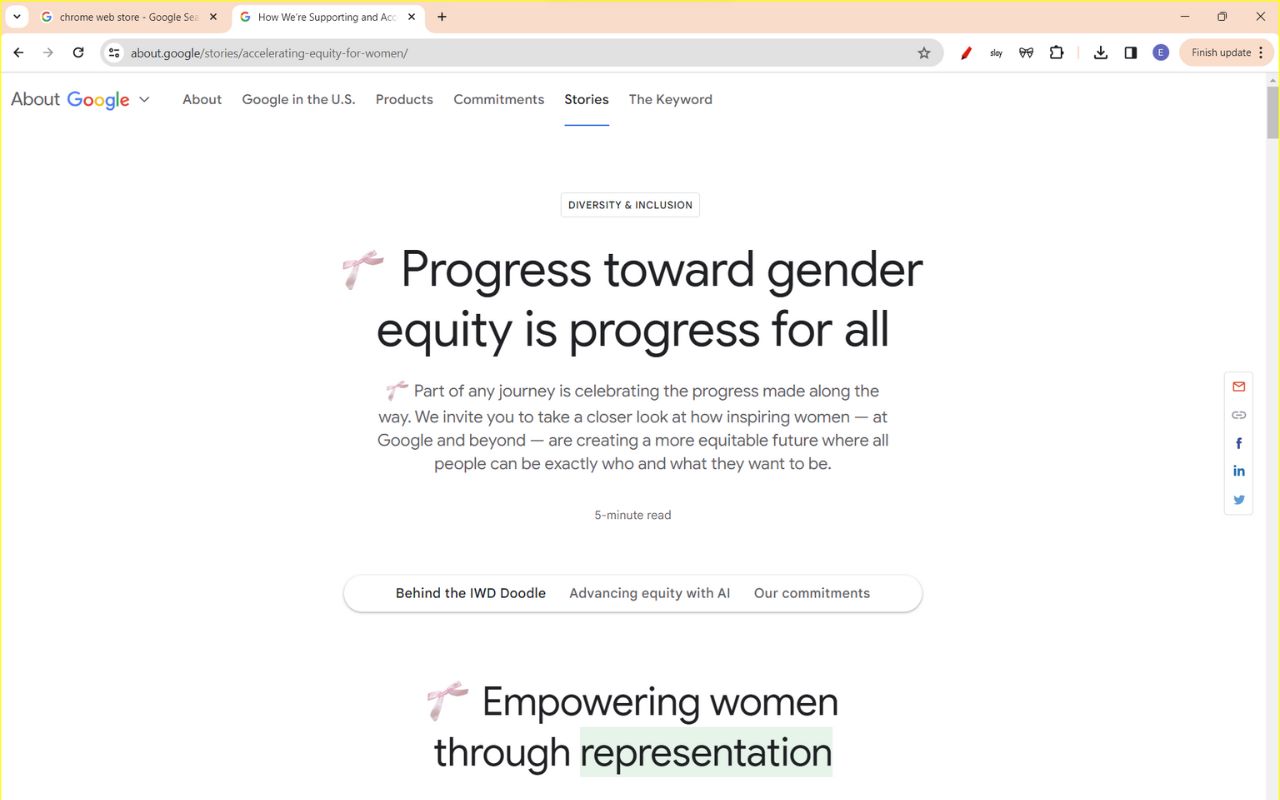Open a new browser tab
Image resolution: width=1280 pixels, height=800 pixels.
(x=442, y=17)
